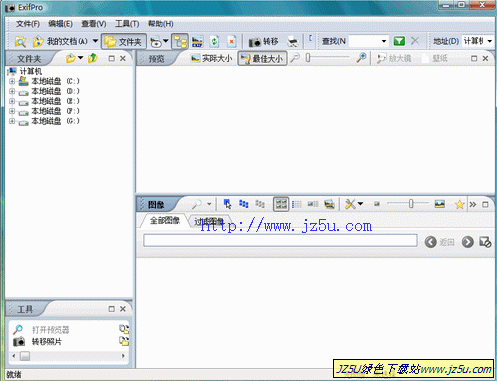Click the preview zoom-out magnifier icon

point(294,58)
